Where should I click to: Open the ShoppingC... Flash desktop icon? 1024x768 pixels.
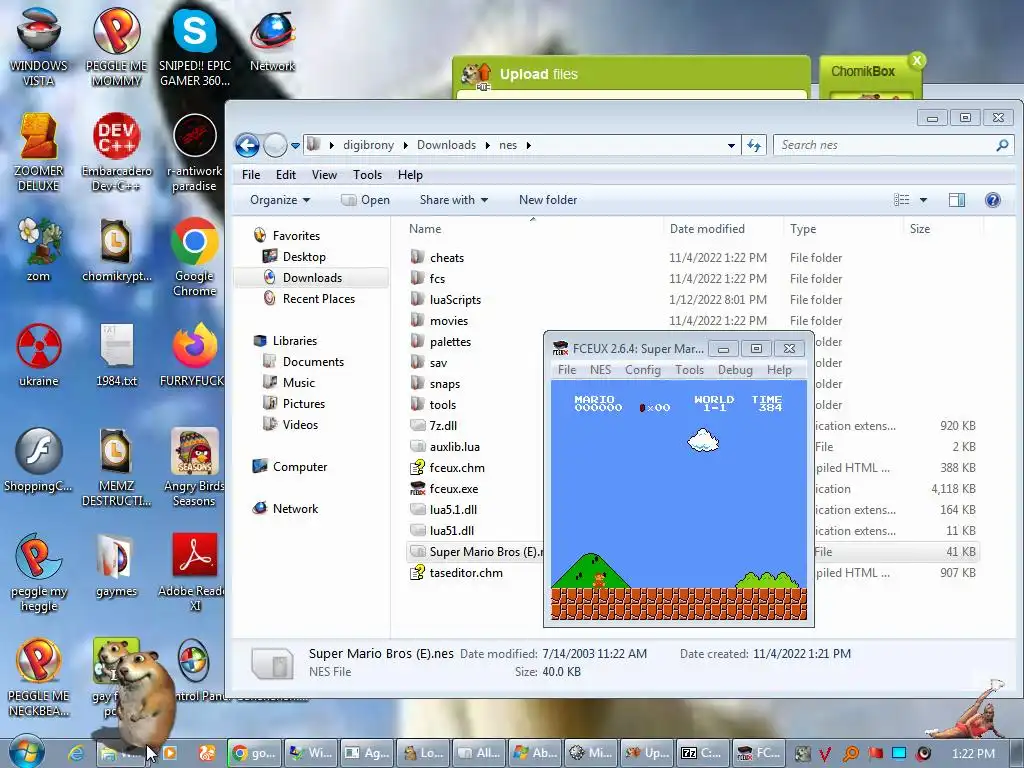click(x=39, y=460)
